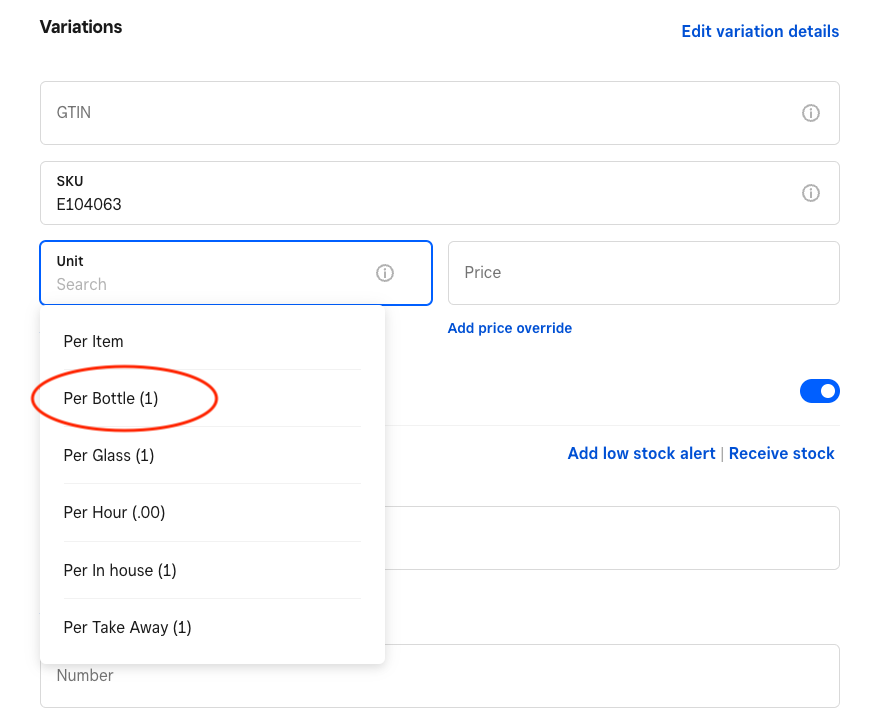Click the Unit field info icon
This screenshot has height=720, width=879.
(x=385, y=273)
